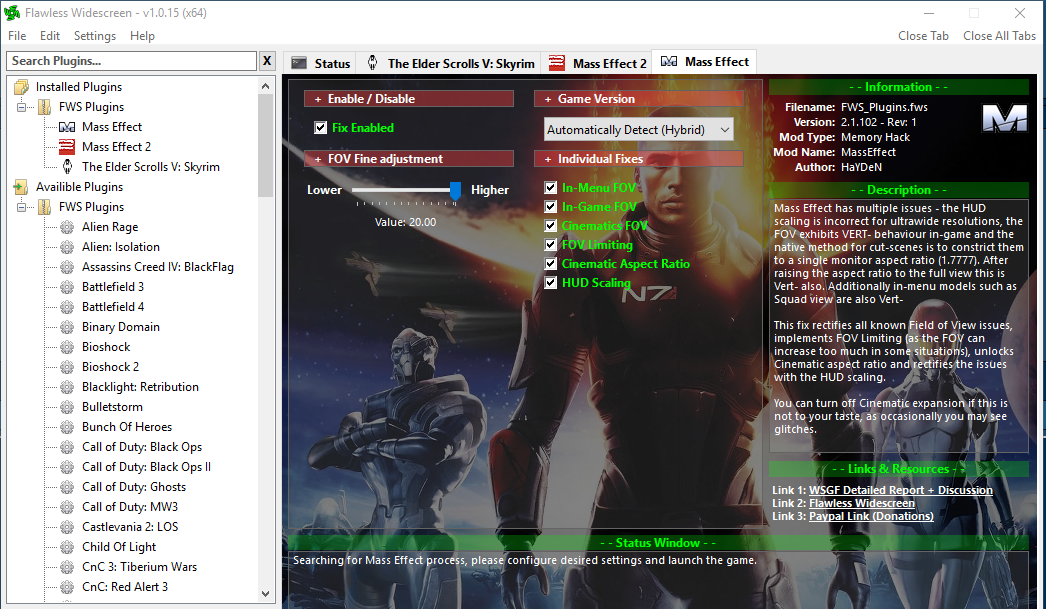Click the monitor icon on Status tab
Image resolution: width=1046 pixels, height=609 pixels.
[x=299, y=63]
